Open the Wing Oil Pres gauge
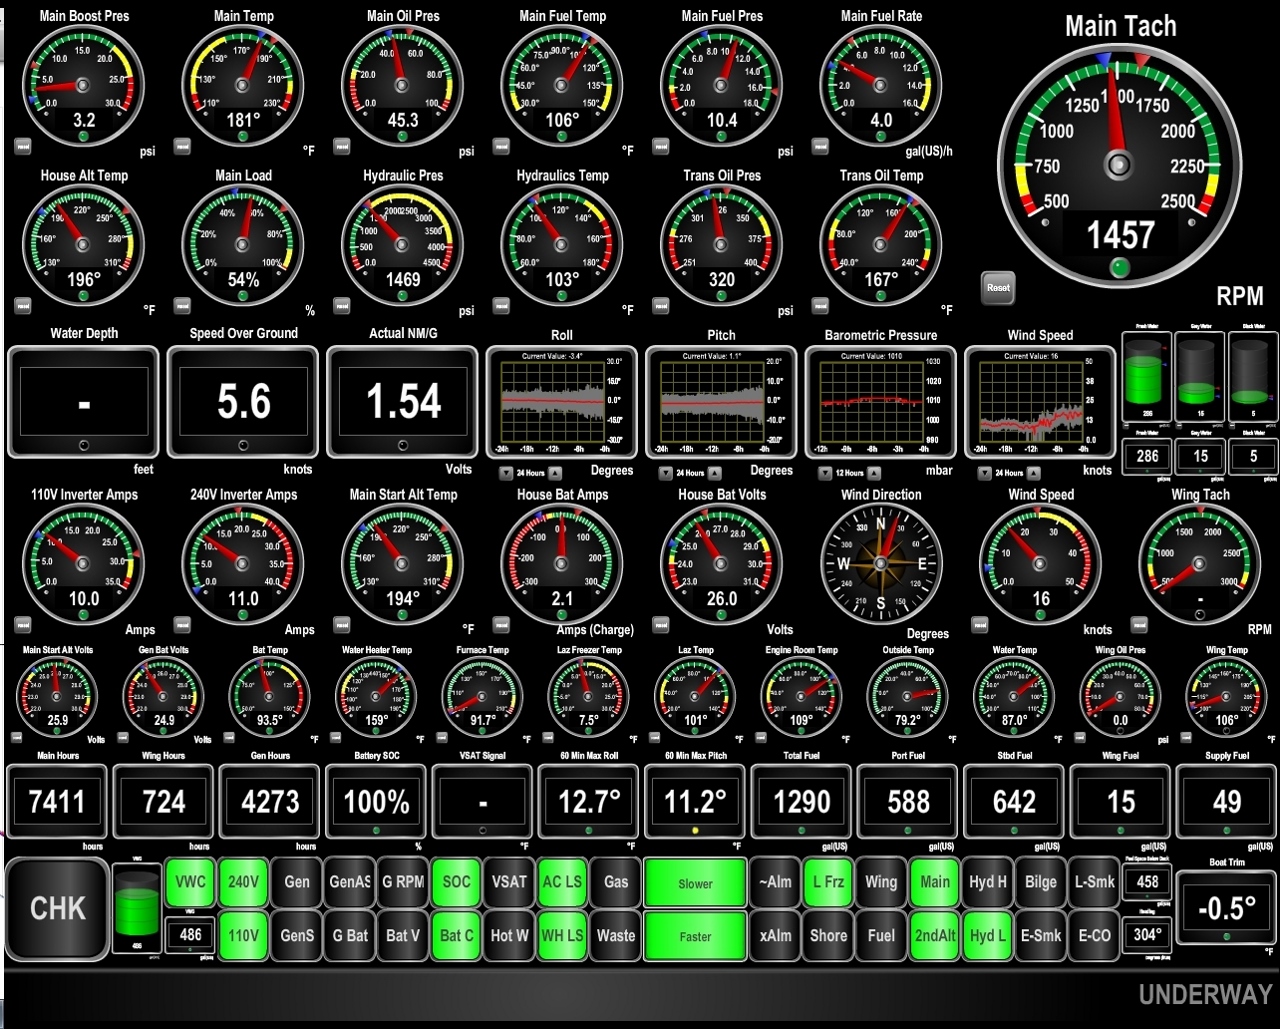 click(1120, 696)
